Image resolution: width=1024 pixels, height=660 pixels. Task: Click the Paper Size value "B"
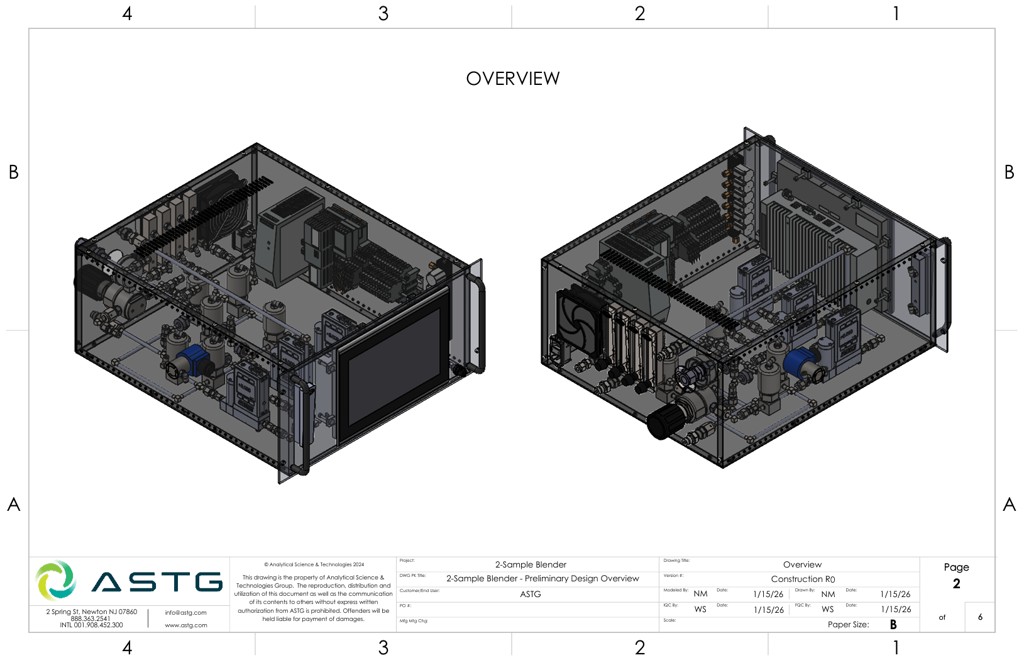click(893, 624)
